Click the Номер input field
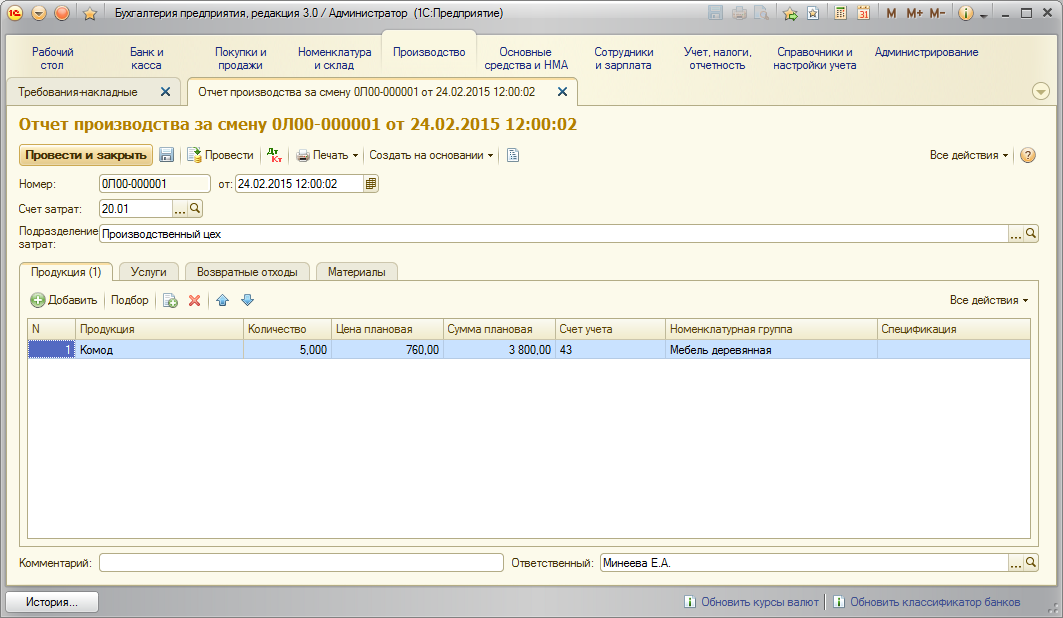 (155, 184)
